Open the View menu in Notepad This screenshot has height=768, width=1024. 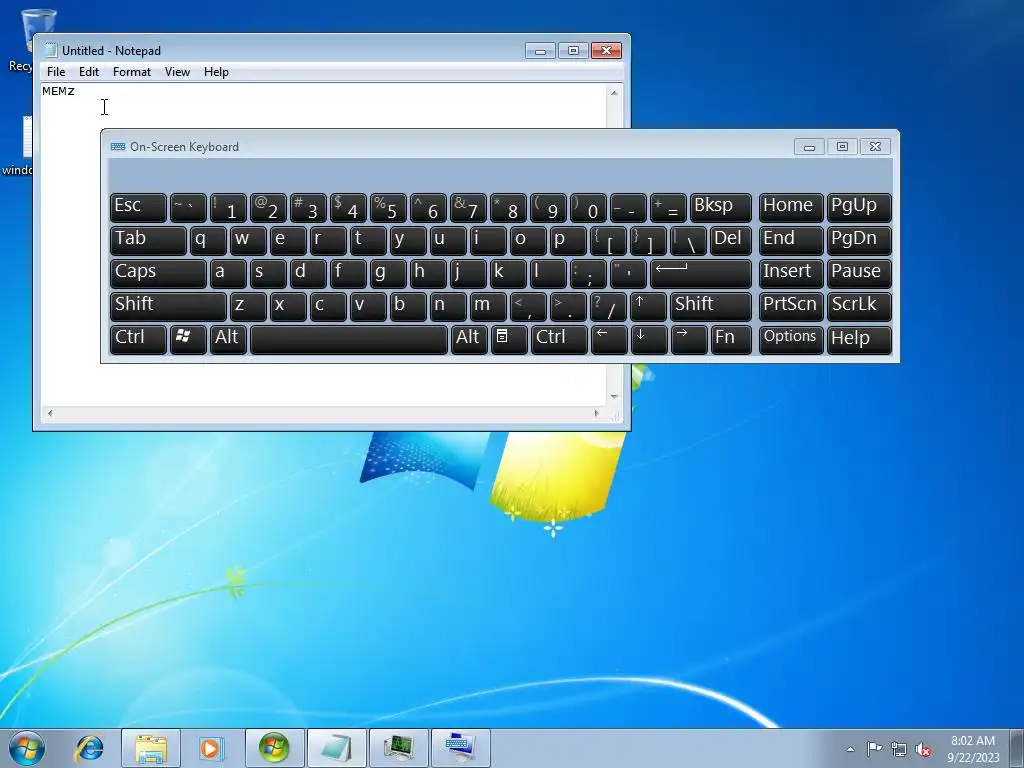point(177,72)
